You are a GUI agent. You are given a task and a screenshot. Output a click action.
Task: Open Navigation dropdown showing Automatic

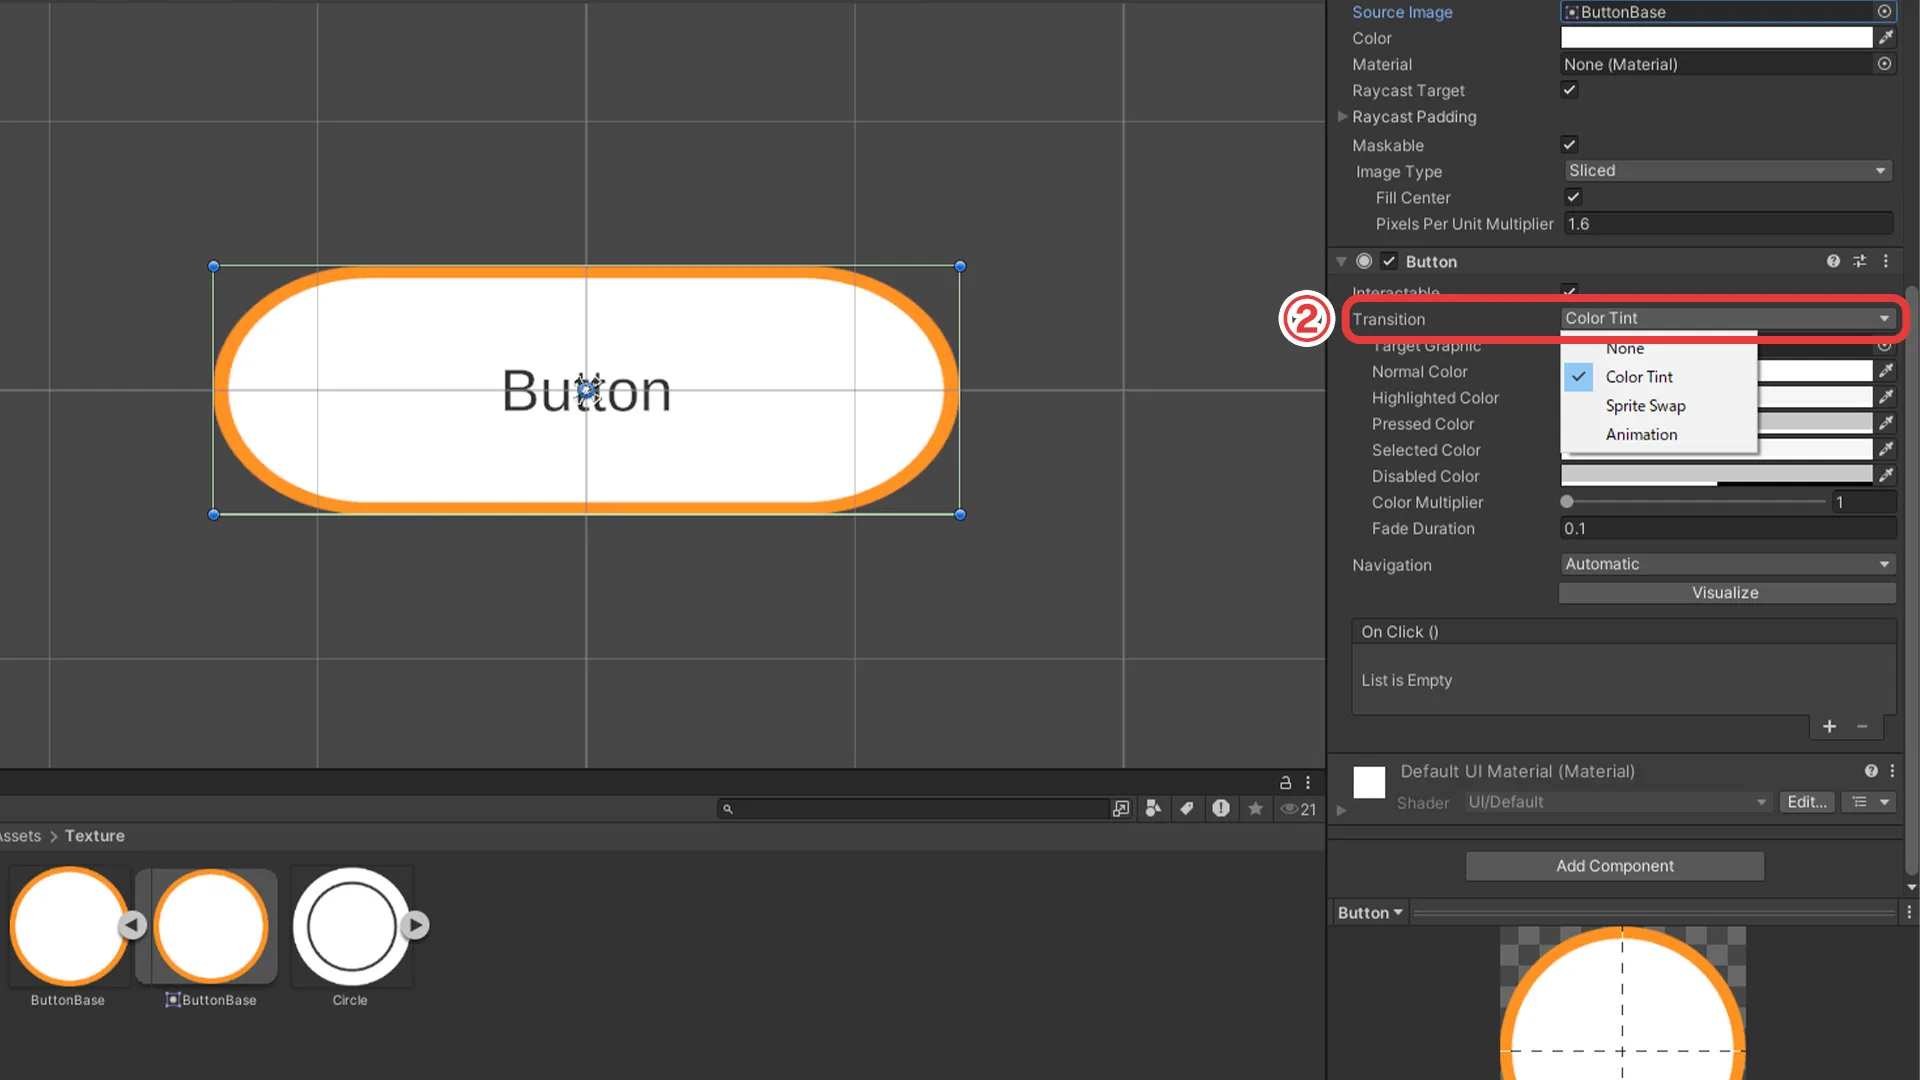pos(1728,564)
